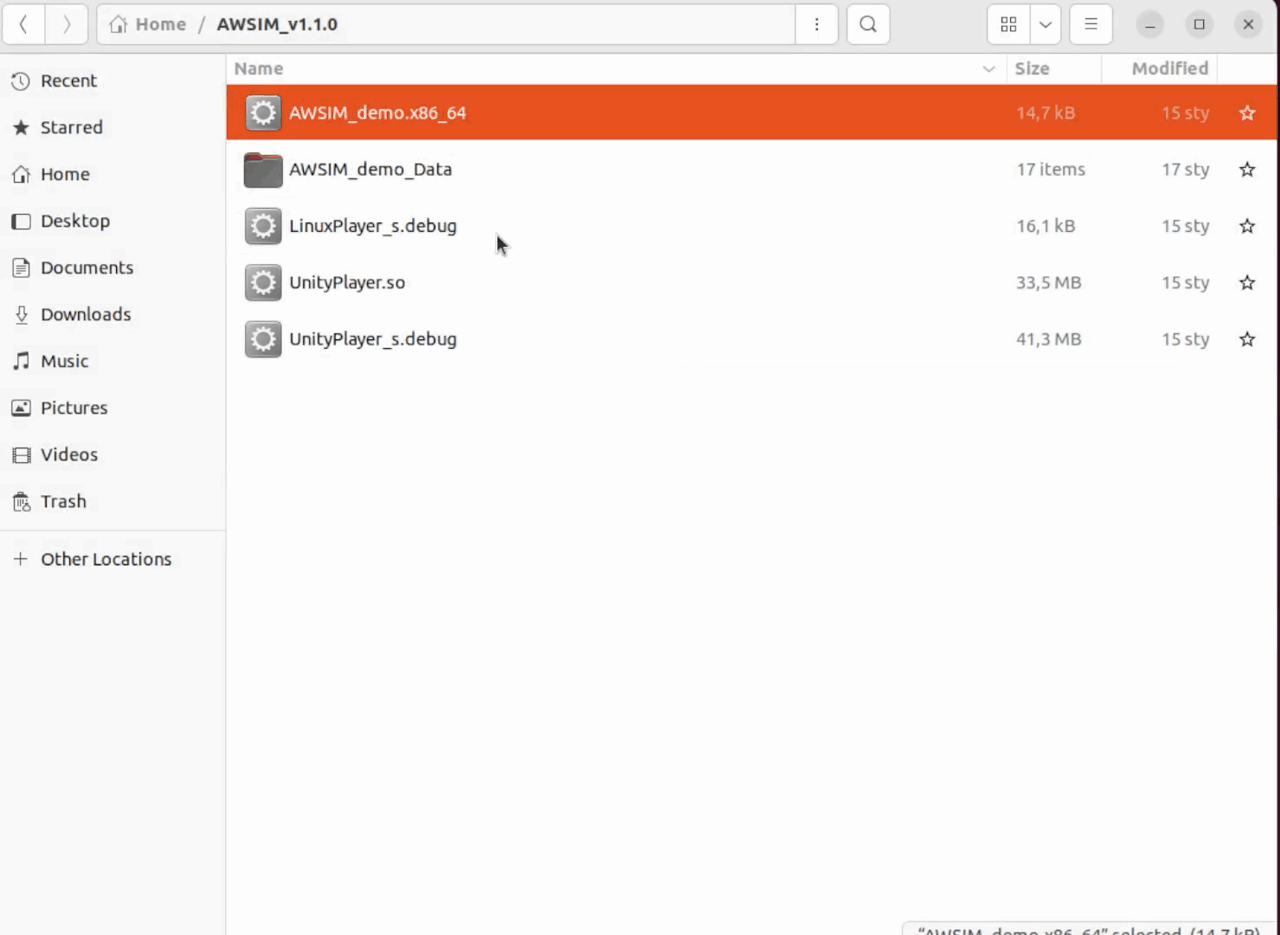Click the gear icon of UnityPlayer.so

263,282
